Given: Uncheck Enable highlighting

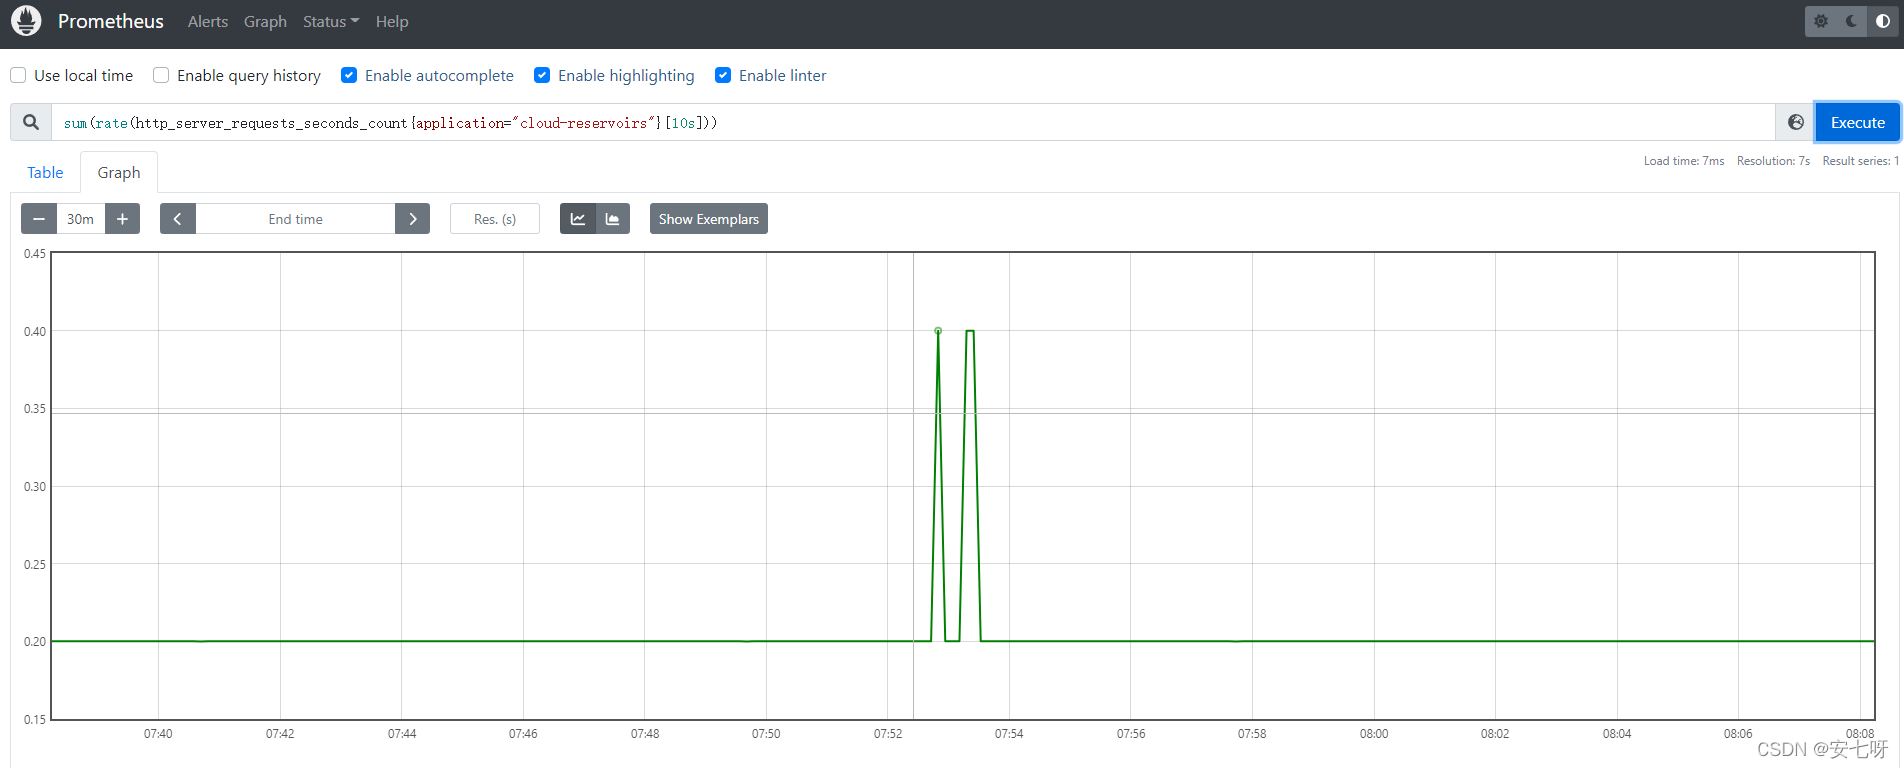Looking at the screenshot, I should [542, 75].
